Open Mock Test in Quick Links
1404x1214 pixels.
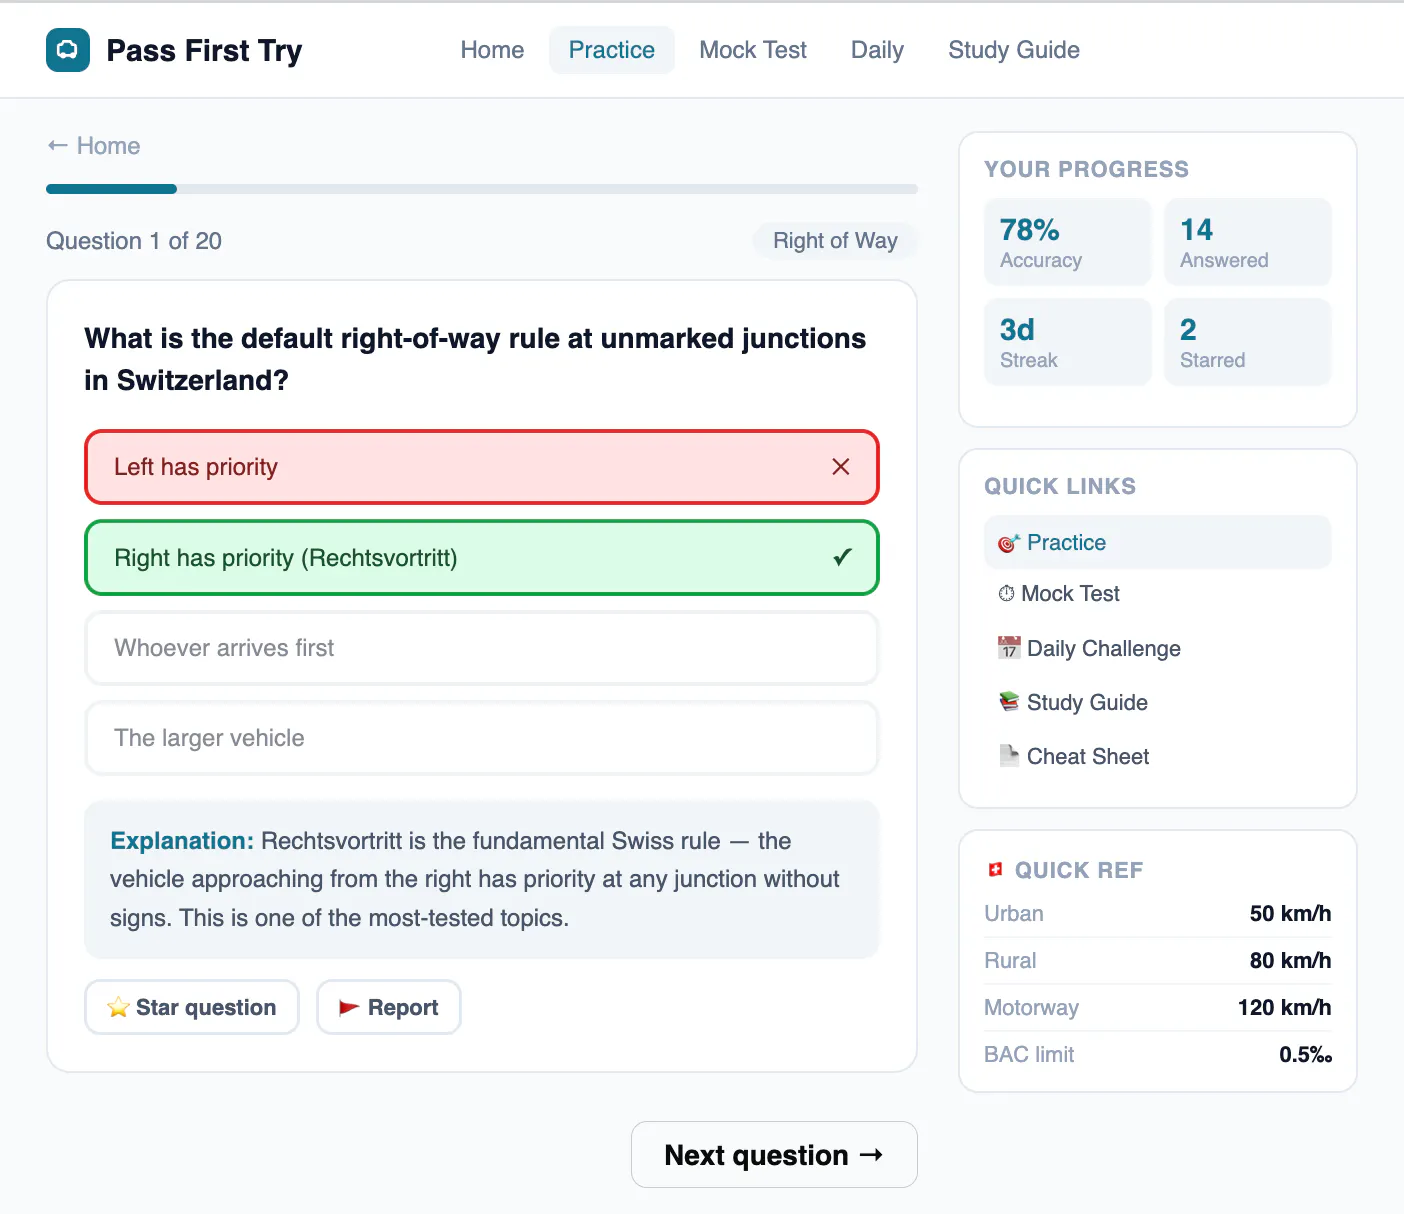point(1158,594)
